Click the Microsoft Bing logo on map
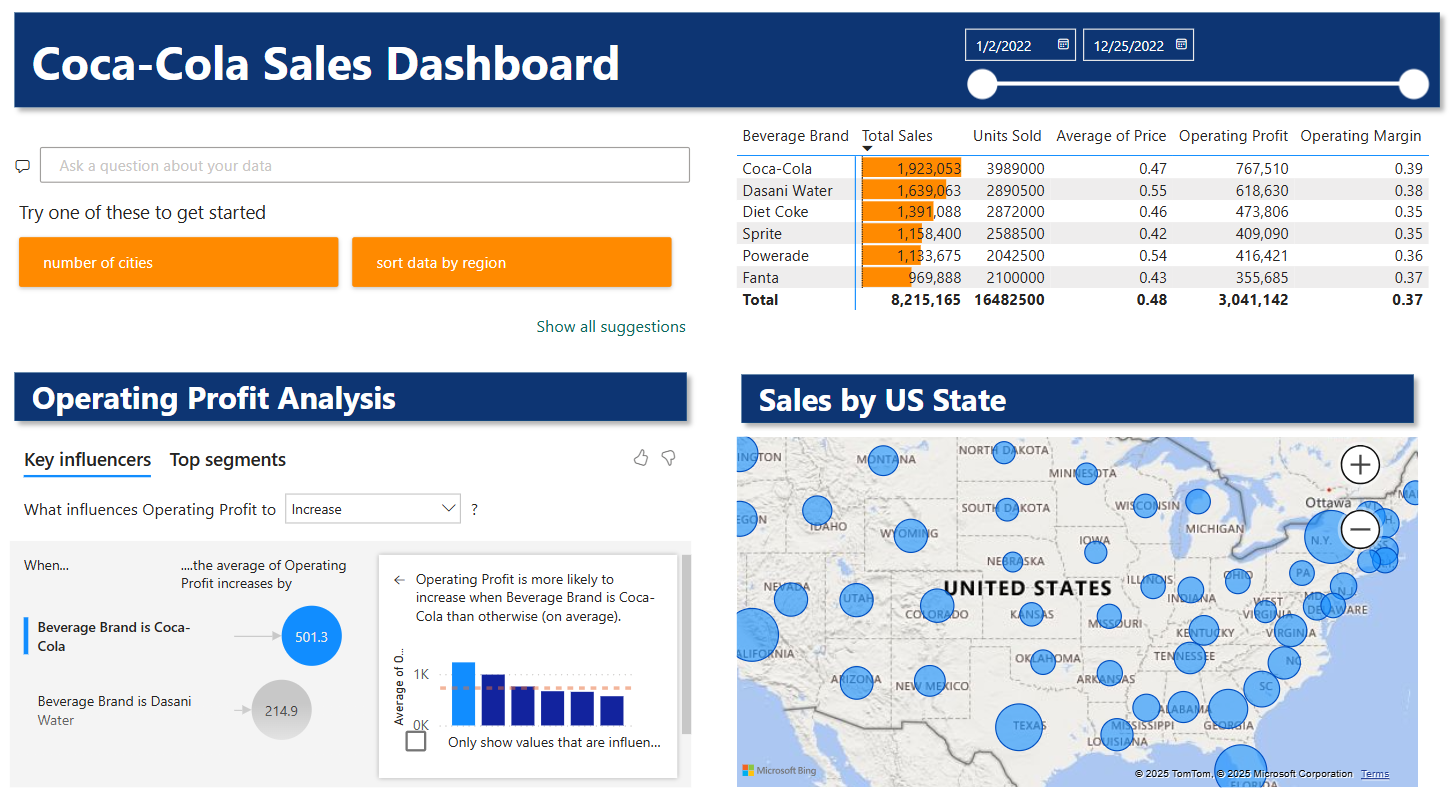 (779, 770)
